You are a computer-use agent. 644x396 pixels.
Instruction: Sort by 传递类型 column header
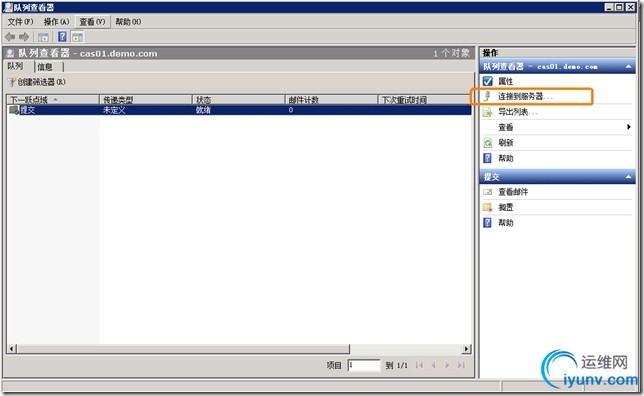click(146, 99)
